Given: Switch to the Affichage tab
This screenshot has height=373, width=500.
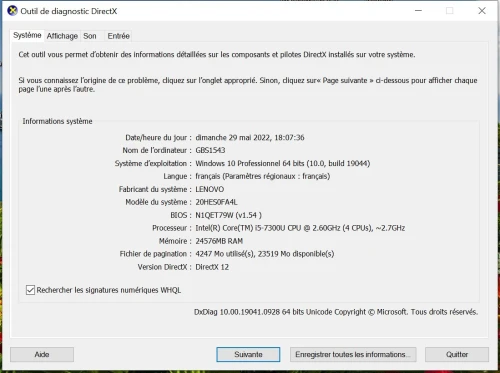Looking at the screenshot, I should point(62,36).
